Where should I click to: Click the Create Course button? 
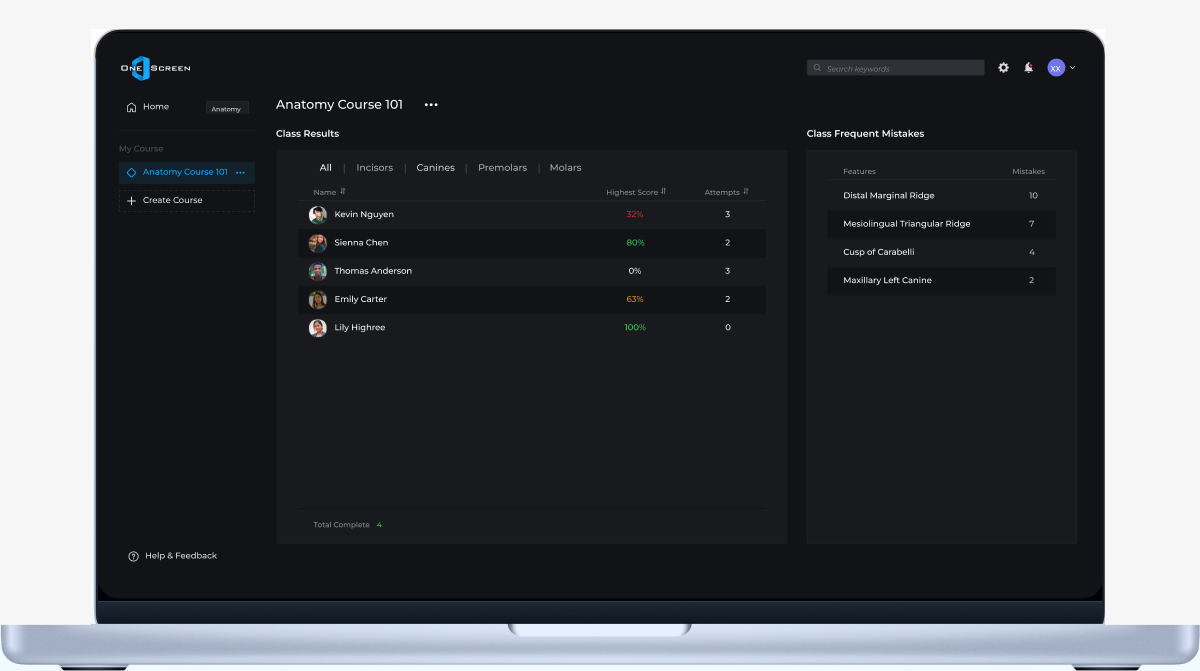coord(187,201)
